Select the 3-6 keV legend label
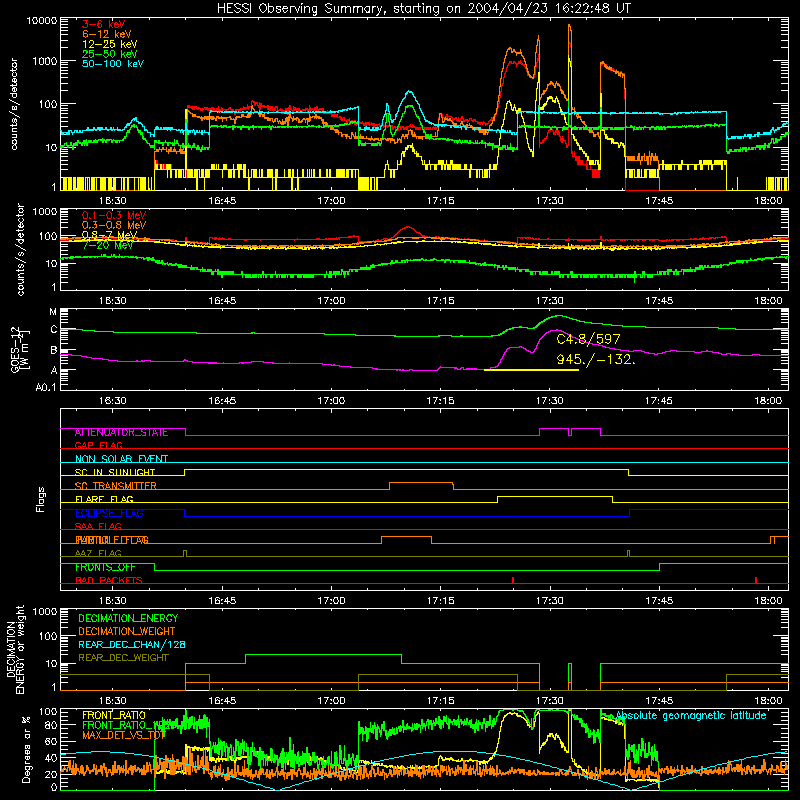The width and height of the screenshot is (800, 800). [x=103, y=24]
